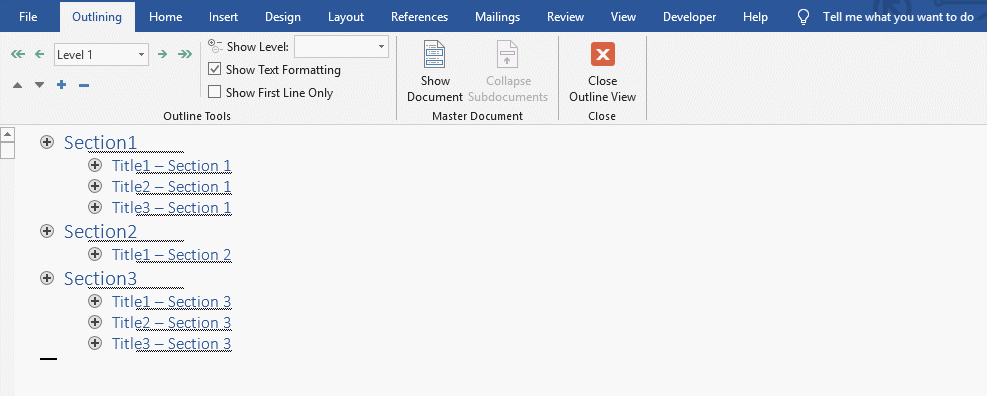The image size is (987, 396).
Task: Open the Help tab
Action: 755,17
